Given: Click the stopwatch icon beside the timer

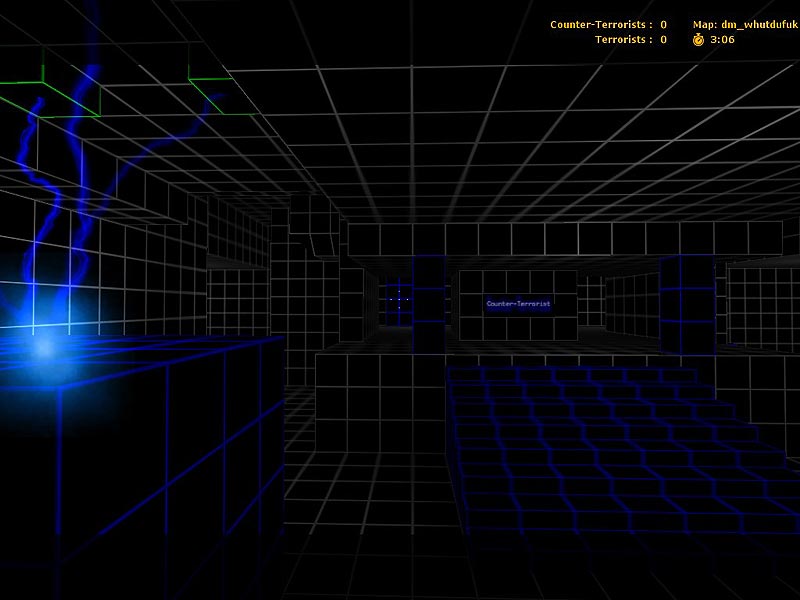Looking at the screenshot, I should [698, 40].
